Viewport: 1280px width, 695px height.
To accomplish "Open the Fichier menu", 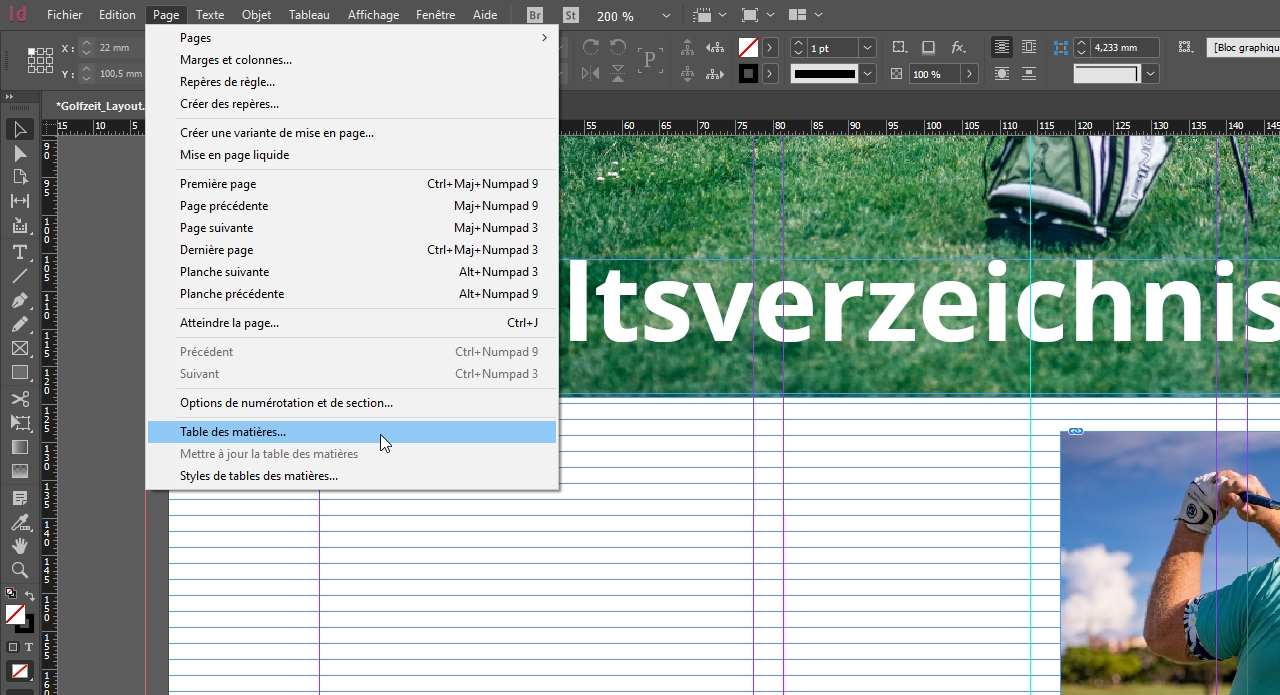I will tap(65, 15).
